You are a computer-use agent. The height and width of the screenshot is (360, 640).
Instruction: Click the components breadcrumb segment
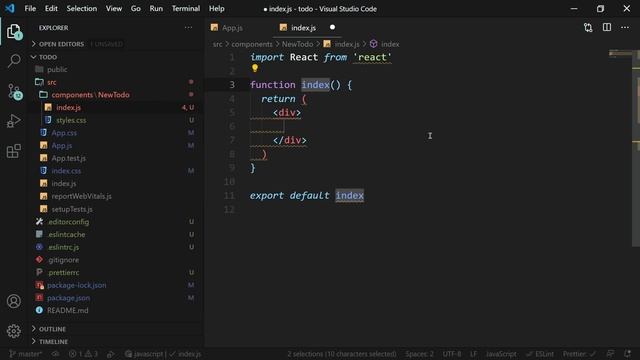(252, 44)
